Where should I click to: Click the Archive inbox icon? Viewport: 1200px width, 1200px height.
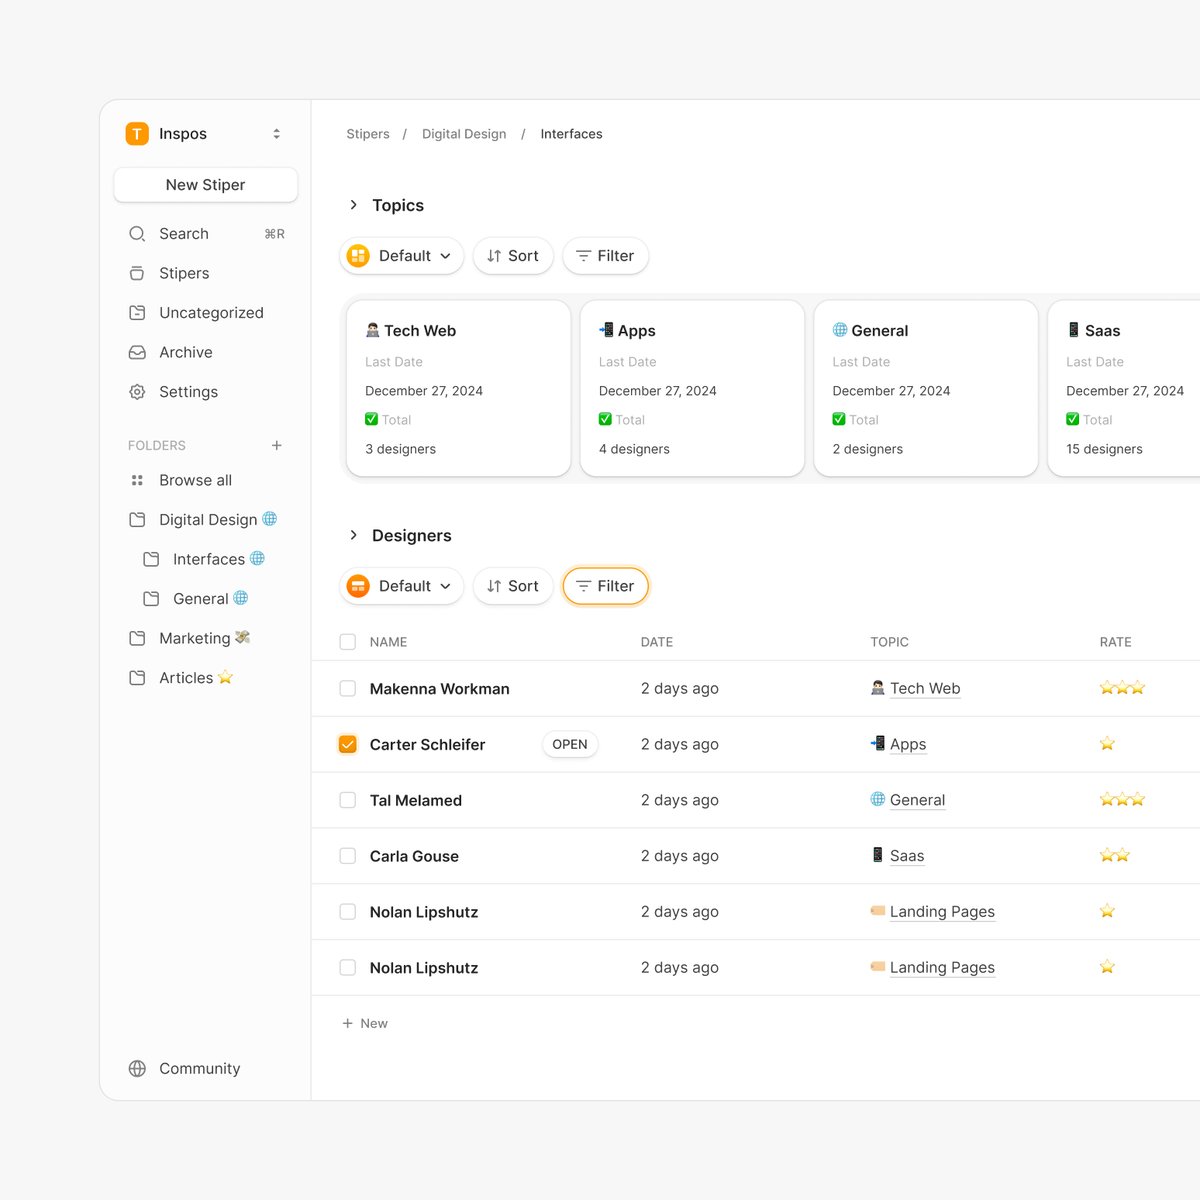[137, 352]
